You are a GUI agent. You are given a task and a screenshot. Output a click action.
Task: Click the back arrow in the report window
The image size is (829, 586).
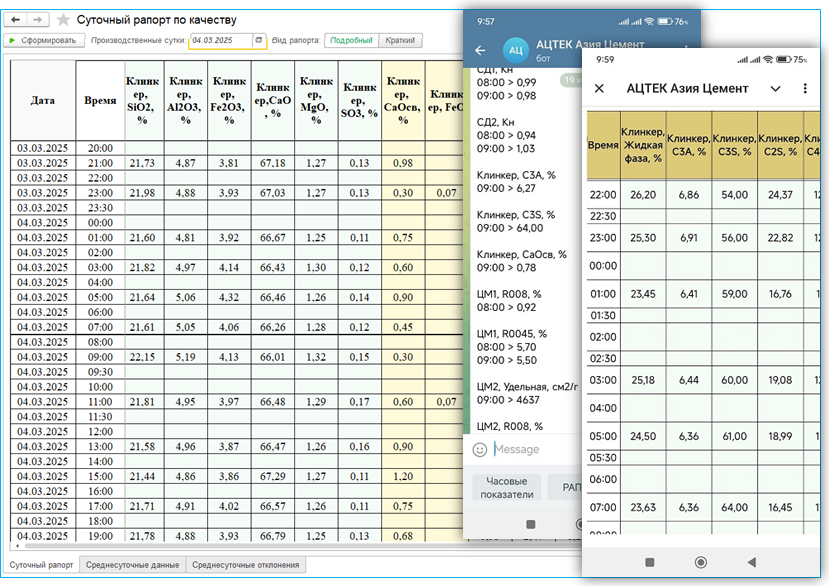(16, 20)
